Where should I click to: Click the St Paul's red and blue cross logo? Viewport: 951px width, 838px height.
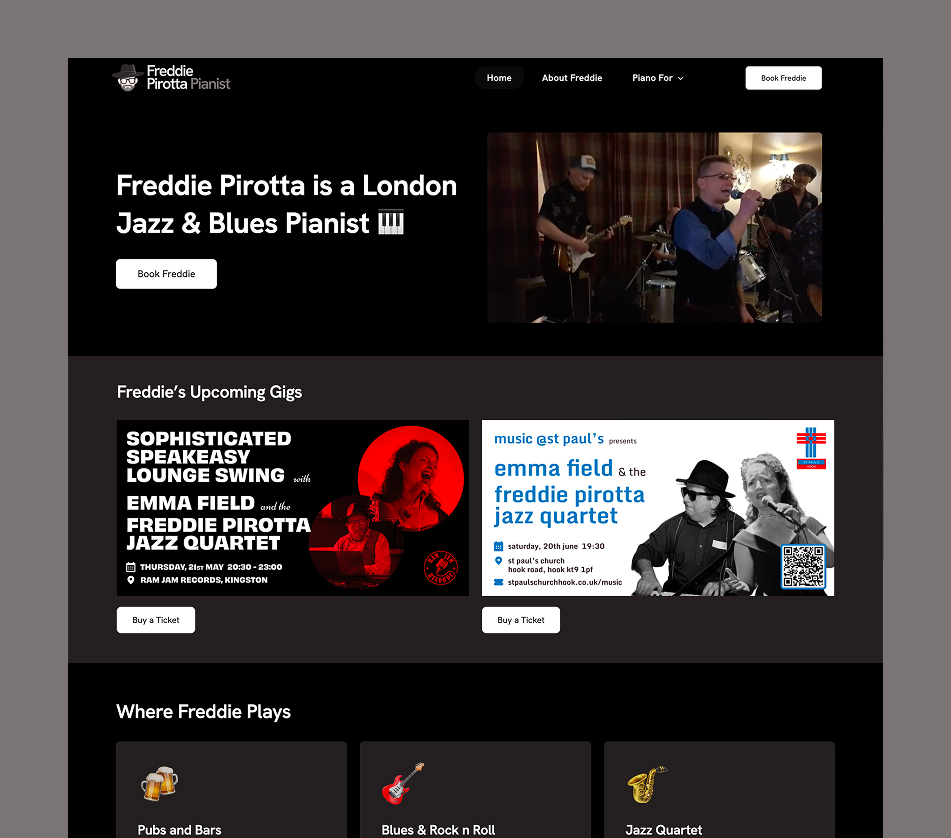pos(811,447)
